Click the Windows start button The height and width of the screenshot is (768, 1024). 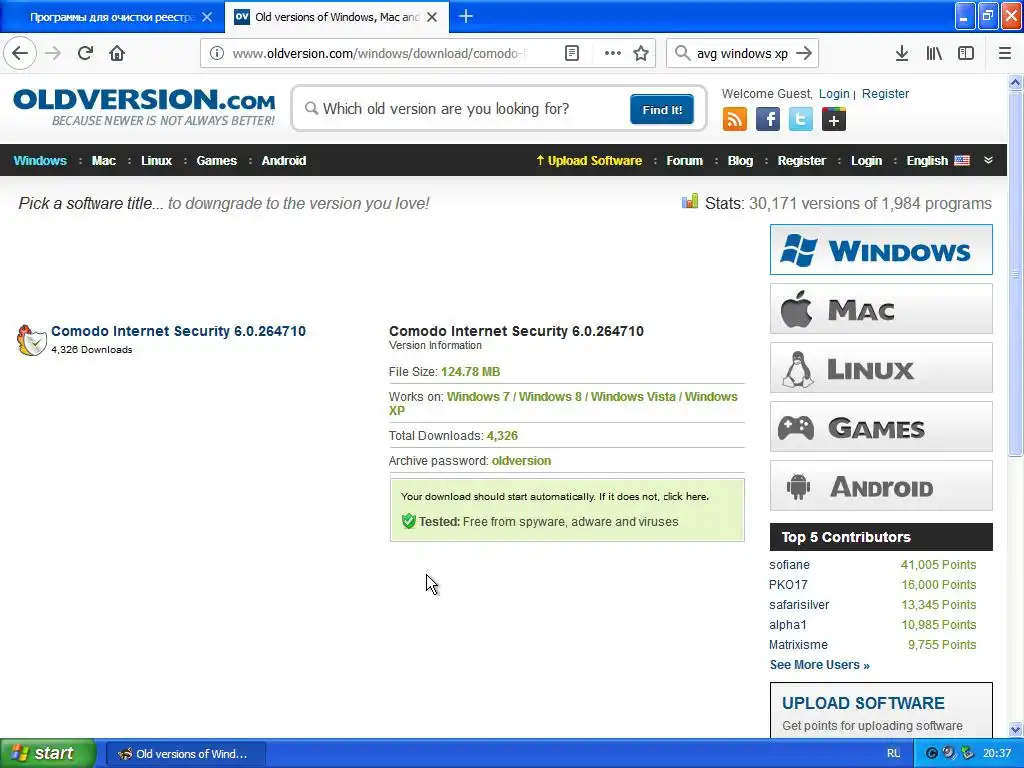point(48,753)
